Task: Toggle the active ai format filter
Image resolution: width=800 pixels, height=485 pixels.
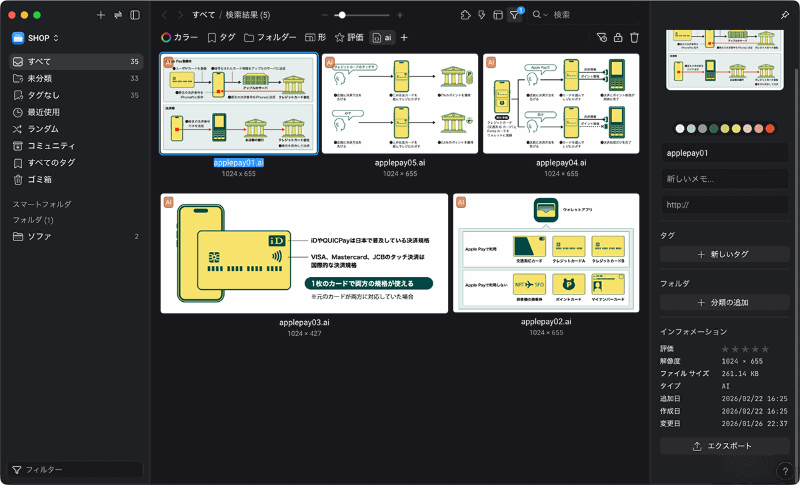Action: [382, 37]
